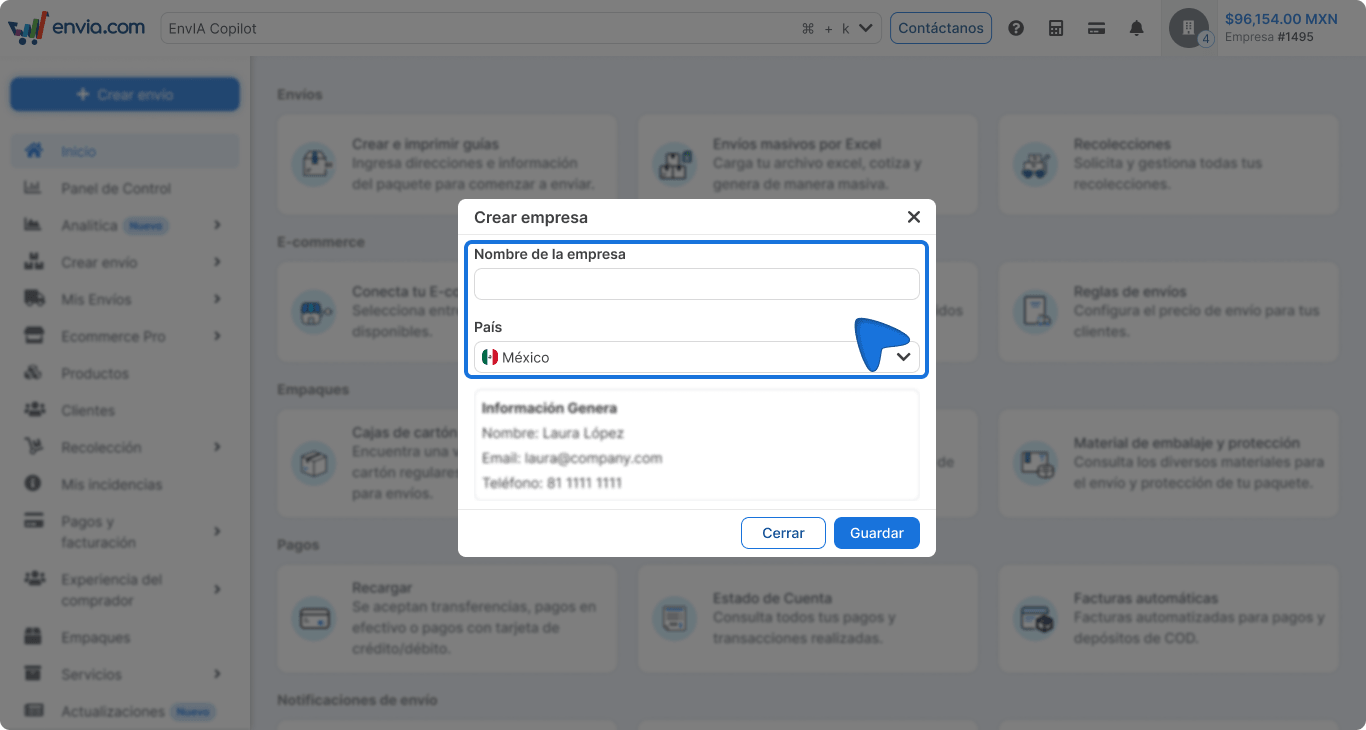The height and width of the screenshot is (730, 1366).
Task: Focus the Nombre de la empresa field
Action: click(x=696, y=284)
